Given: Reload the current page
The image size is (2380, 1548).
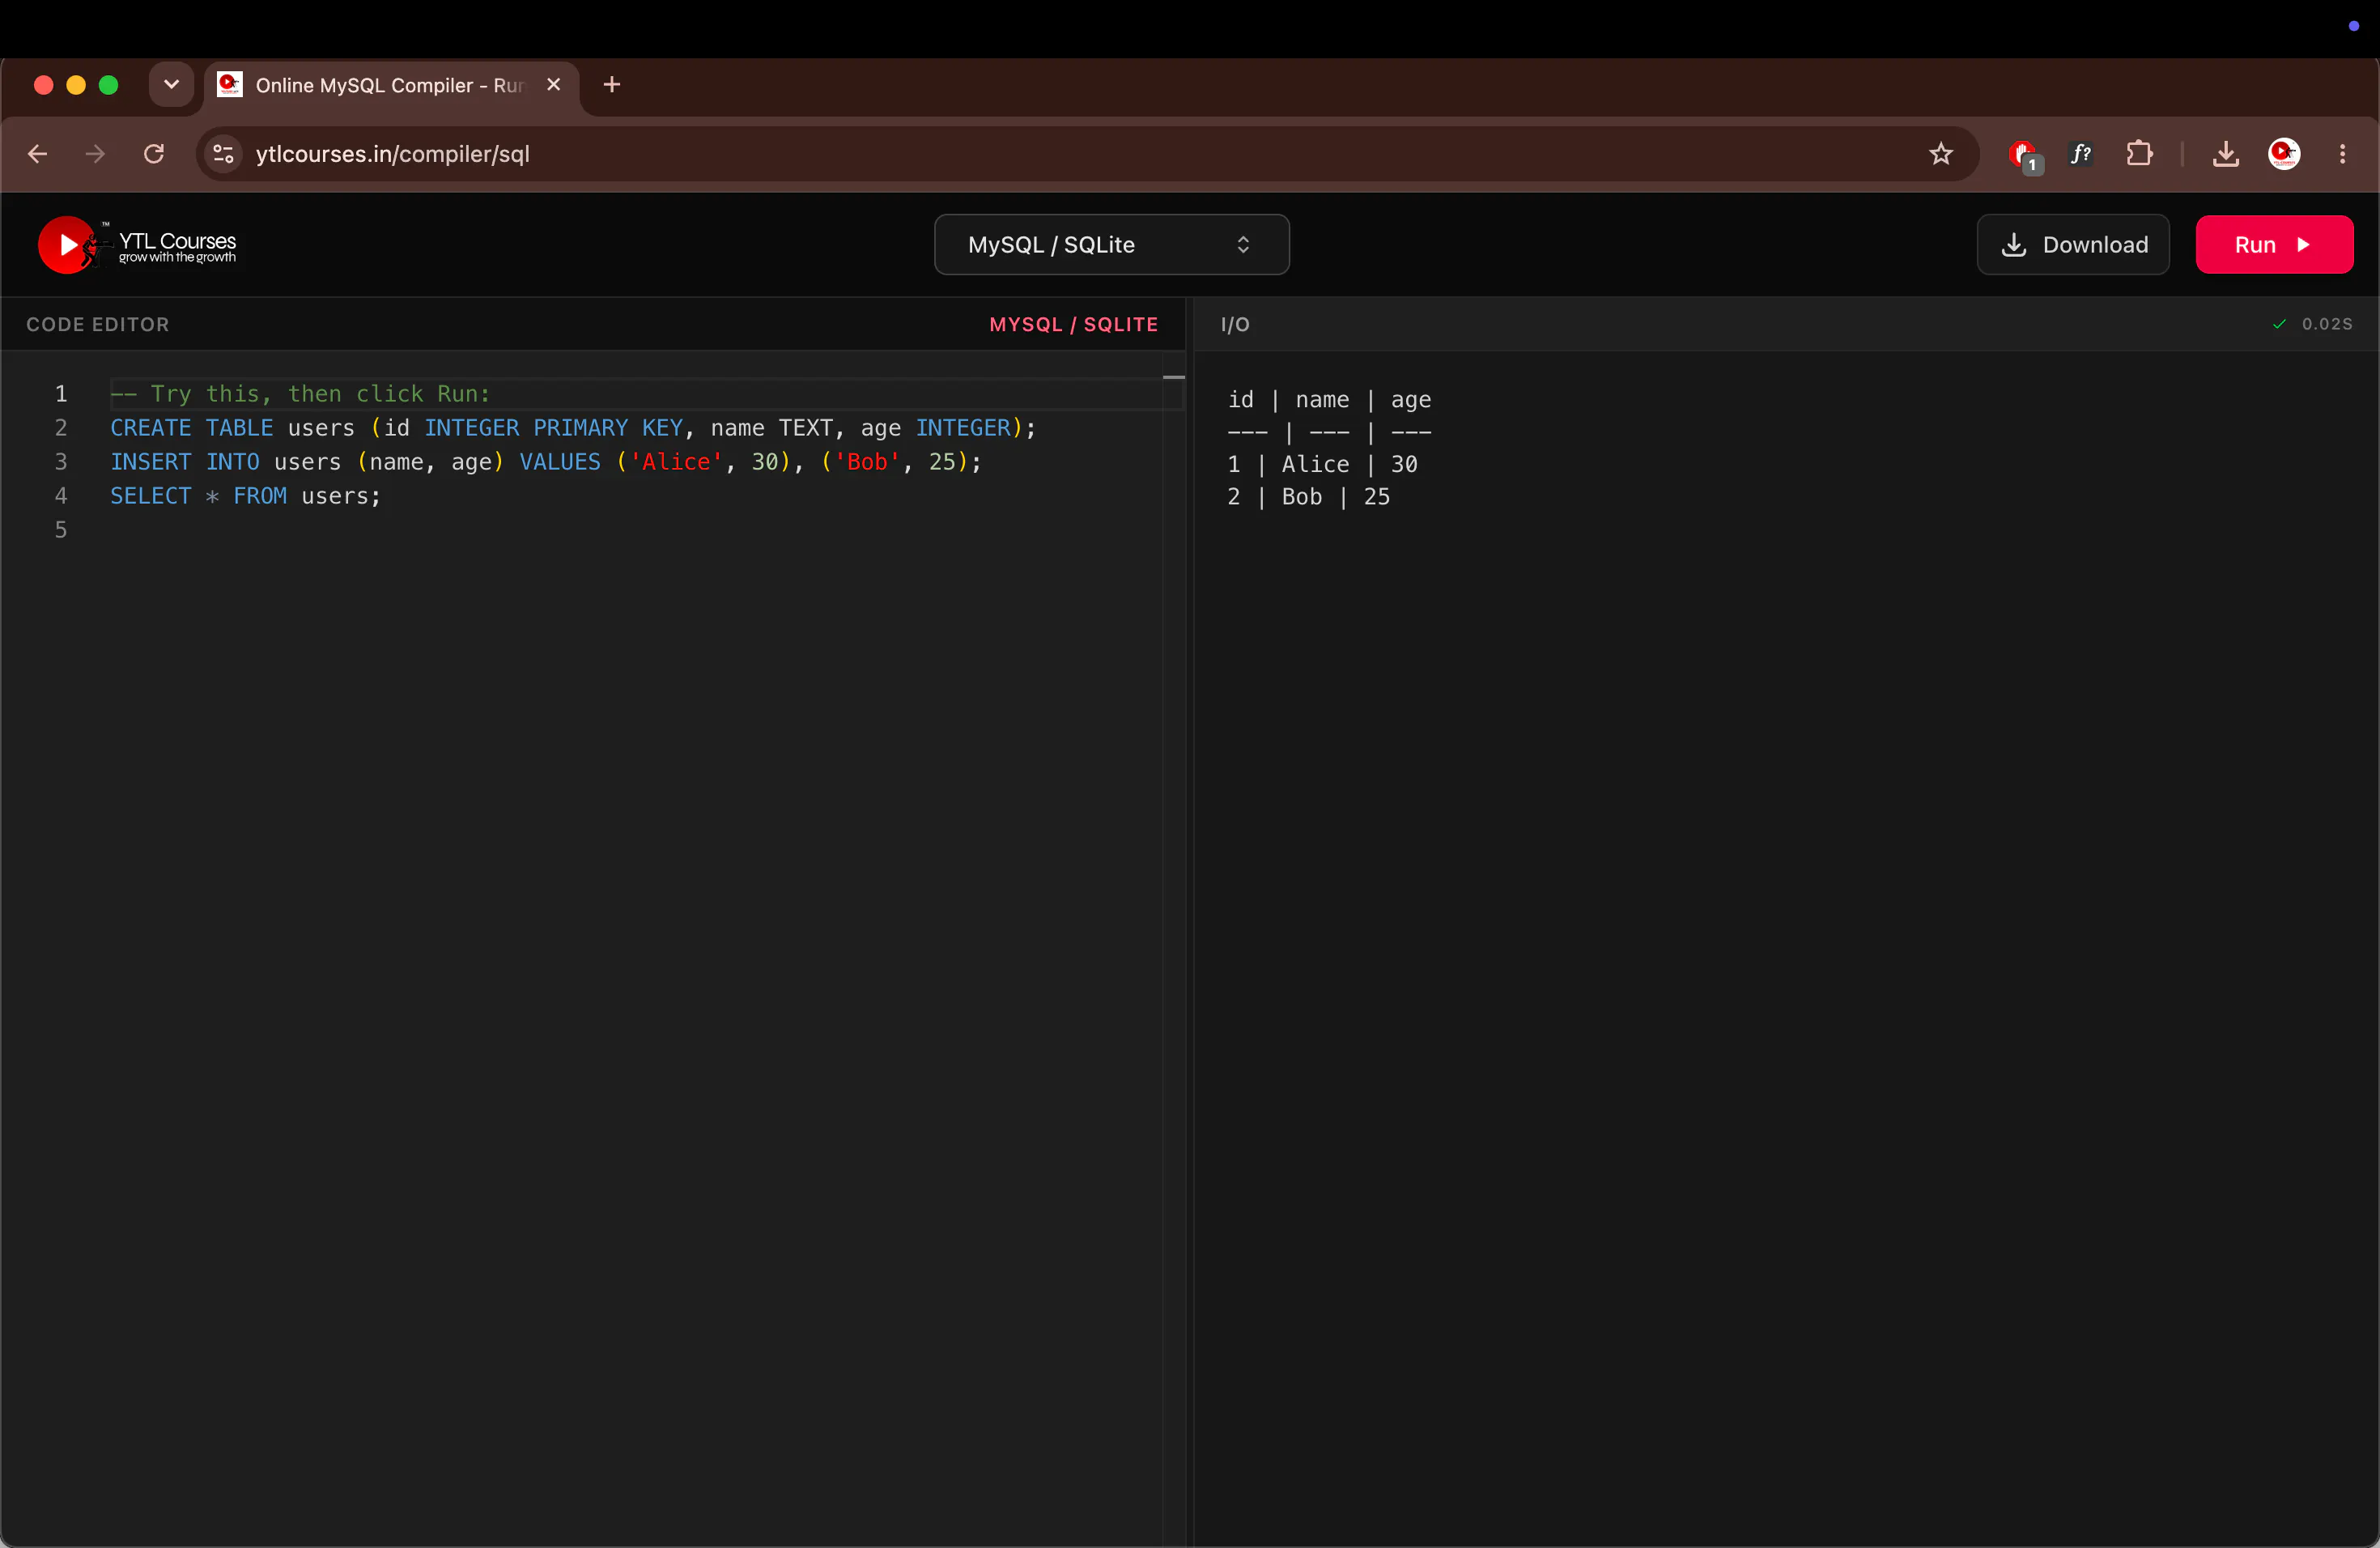Looking at the screenshot, I should 154,154.
